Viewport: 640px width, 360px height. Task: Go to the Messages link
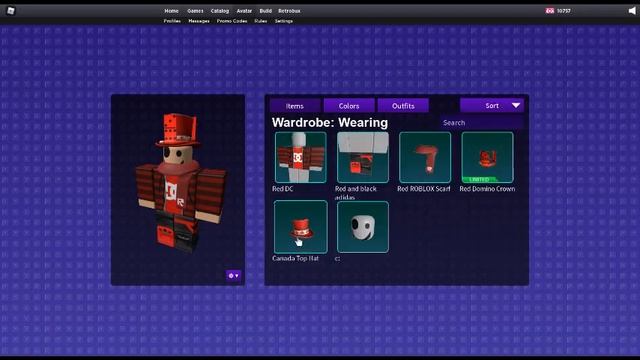[199, 21]
